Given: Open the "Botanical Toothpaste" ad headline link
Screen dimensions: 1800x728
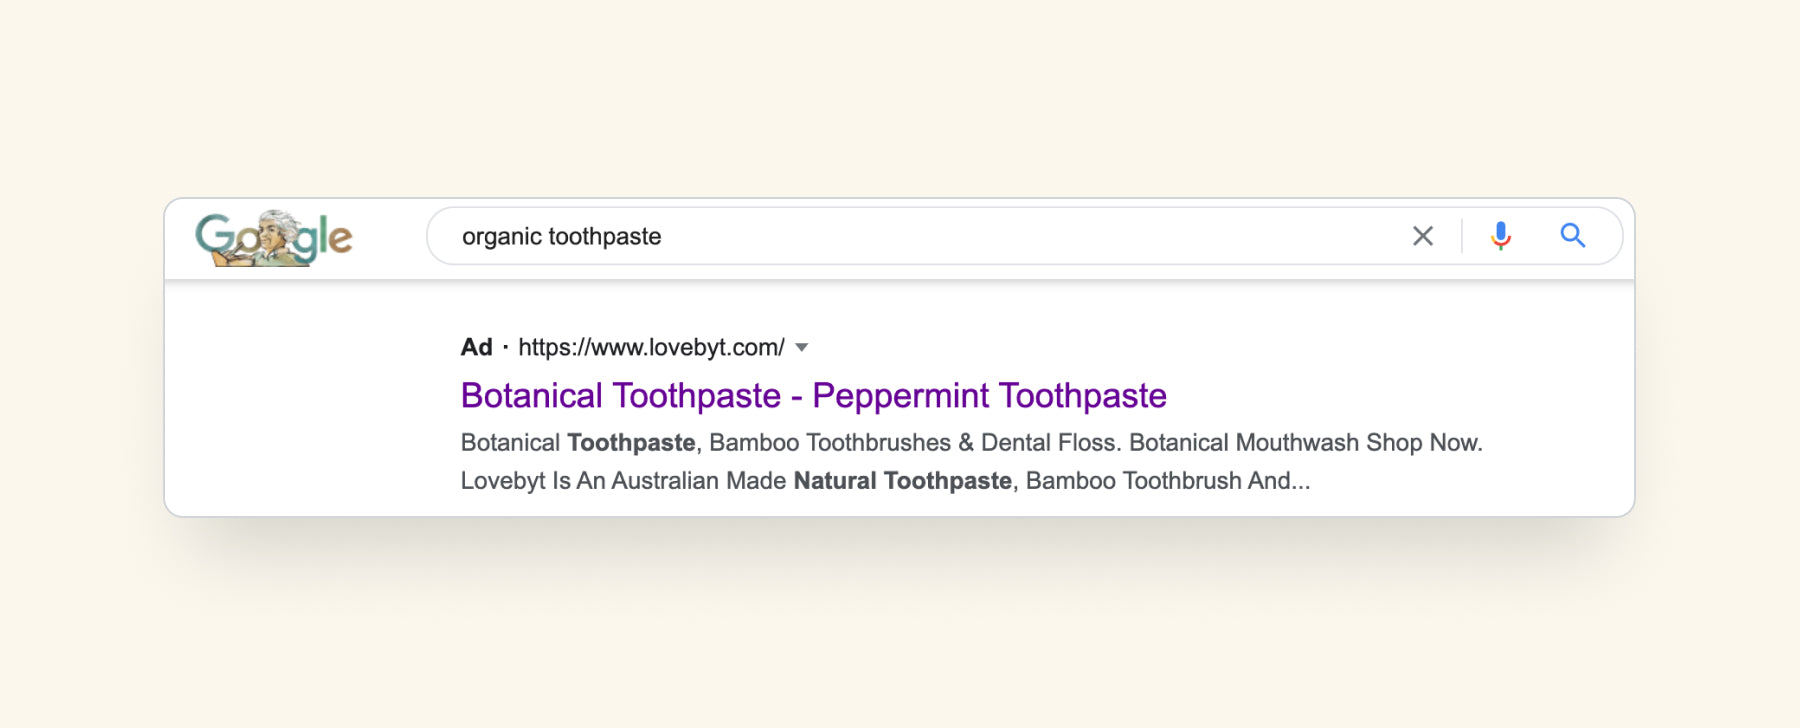Looking at the screenshot, I should click(x=620, y=396).
